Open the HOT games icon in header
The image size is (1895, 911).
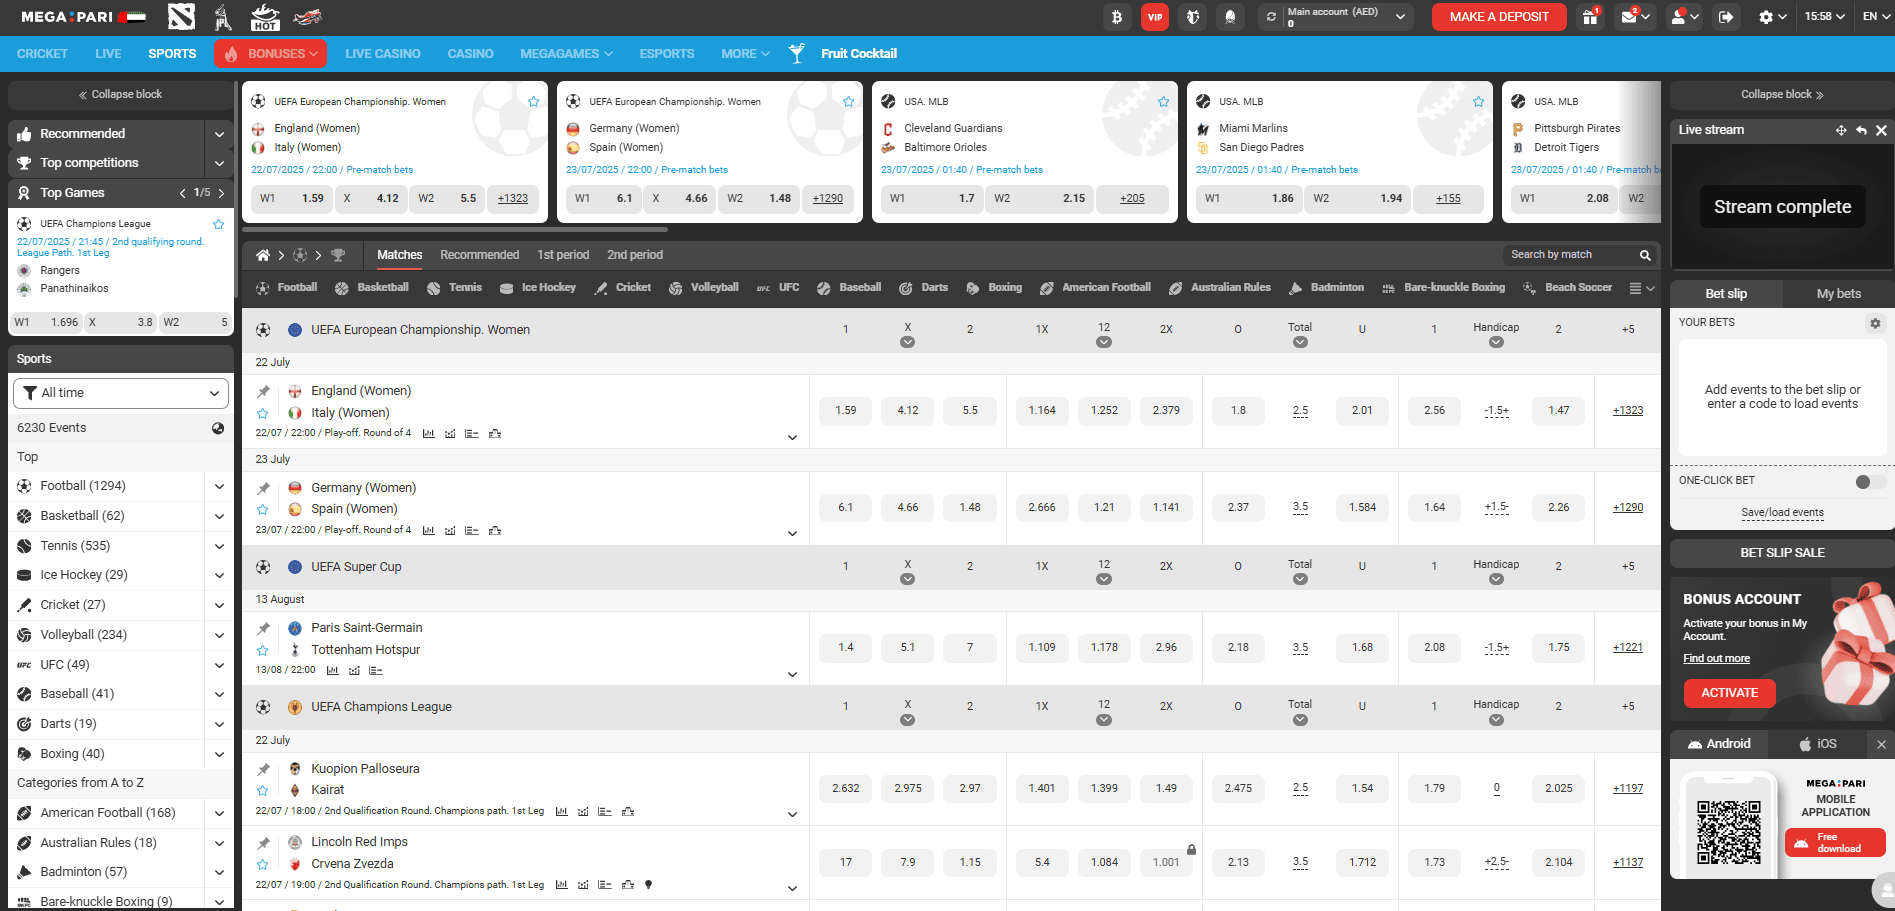[265, 17]
